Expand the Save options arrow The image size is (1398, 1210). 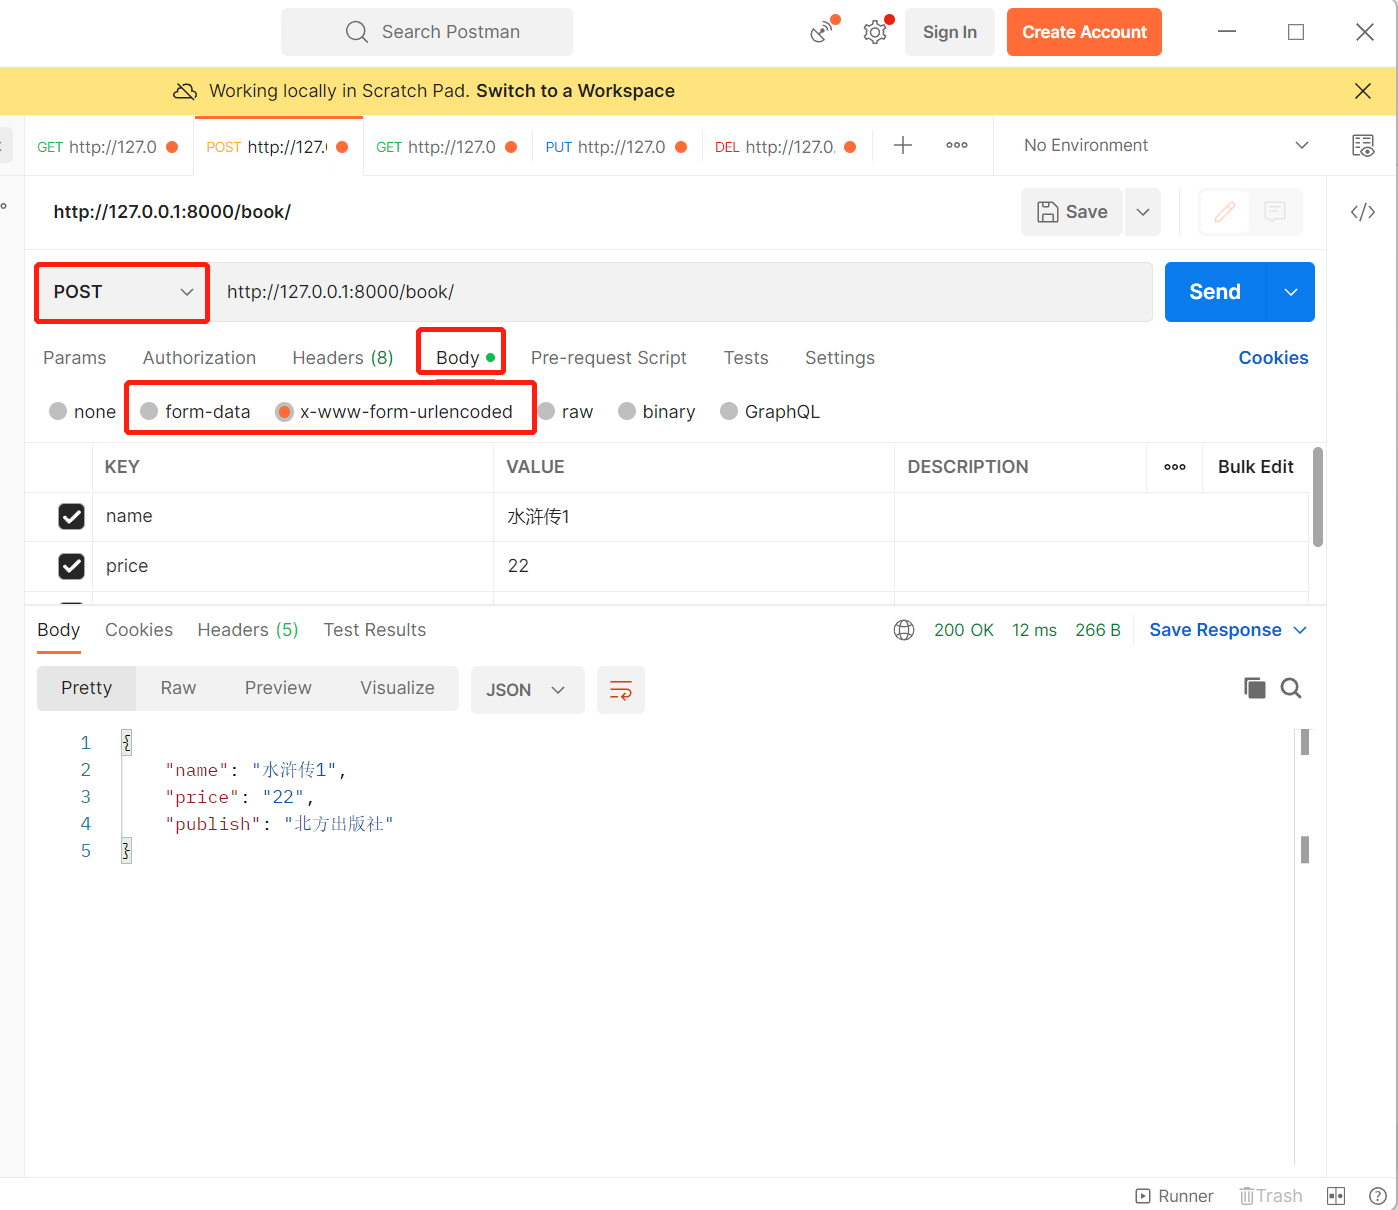tap(1143, 212)
